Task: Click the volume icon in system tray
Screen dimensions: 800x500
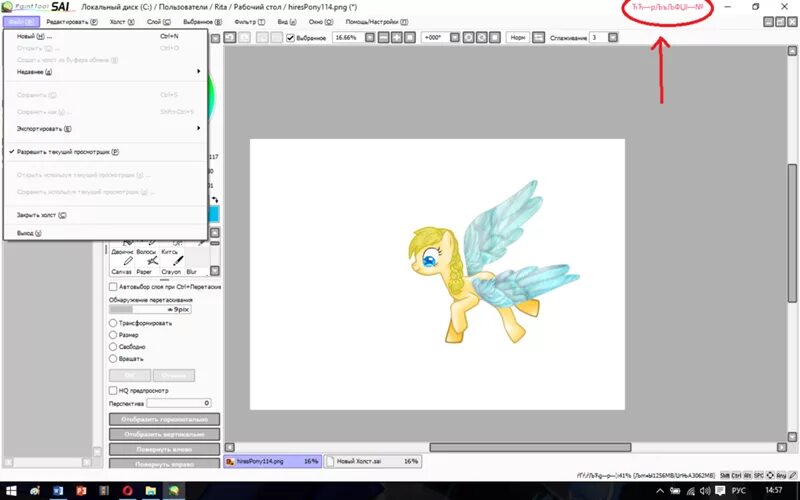Action: (705, 491)
